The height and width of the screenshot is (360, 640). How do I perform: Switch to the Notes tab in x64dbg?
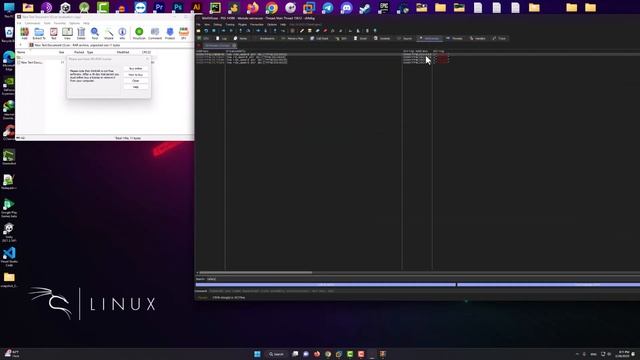240,38
